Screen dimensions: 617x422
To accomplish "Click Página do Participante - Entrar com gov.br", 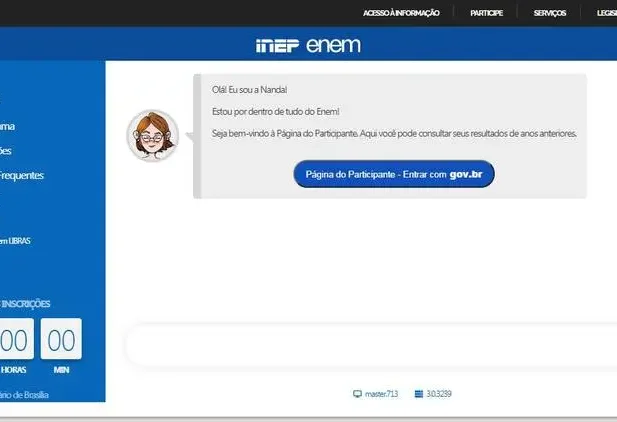I will coord(394,174).
